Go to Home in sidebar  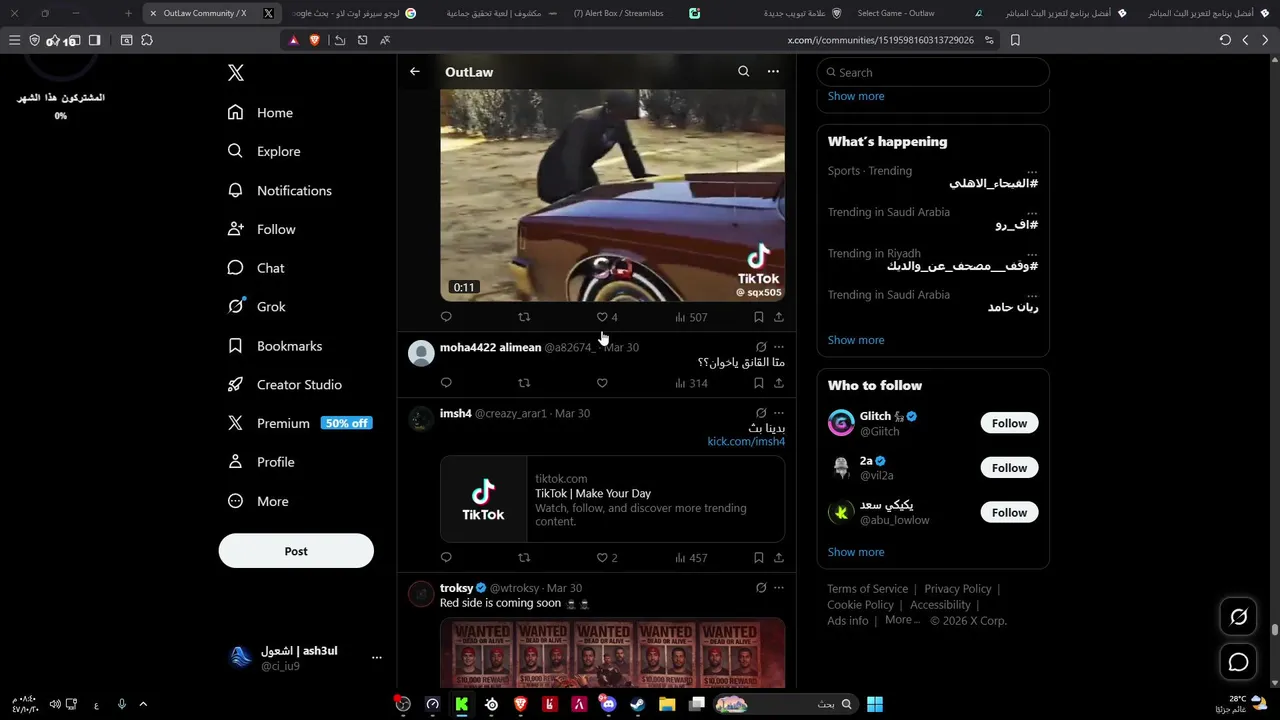point(260,113)
